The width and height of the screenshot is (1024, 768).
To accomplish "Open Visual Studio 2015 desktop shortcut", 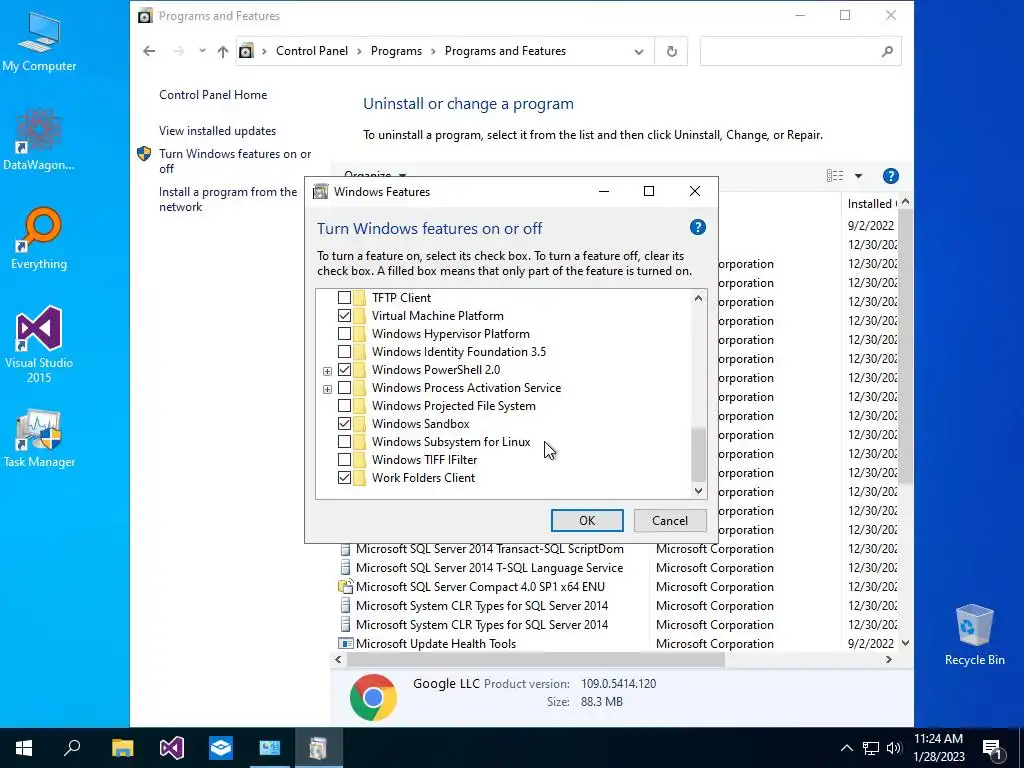I will click(x=39, y=344).
